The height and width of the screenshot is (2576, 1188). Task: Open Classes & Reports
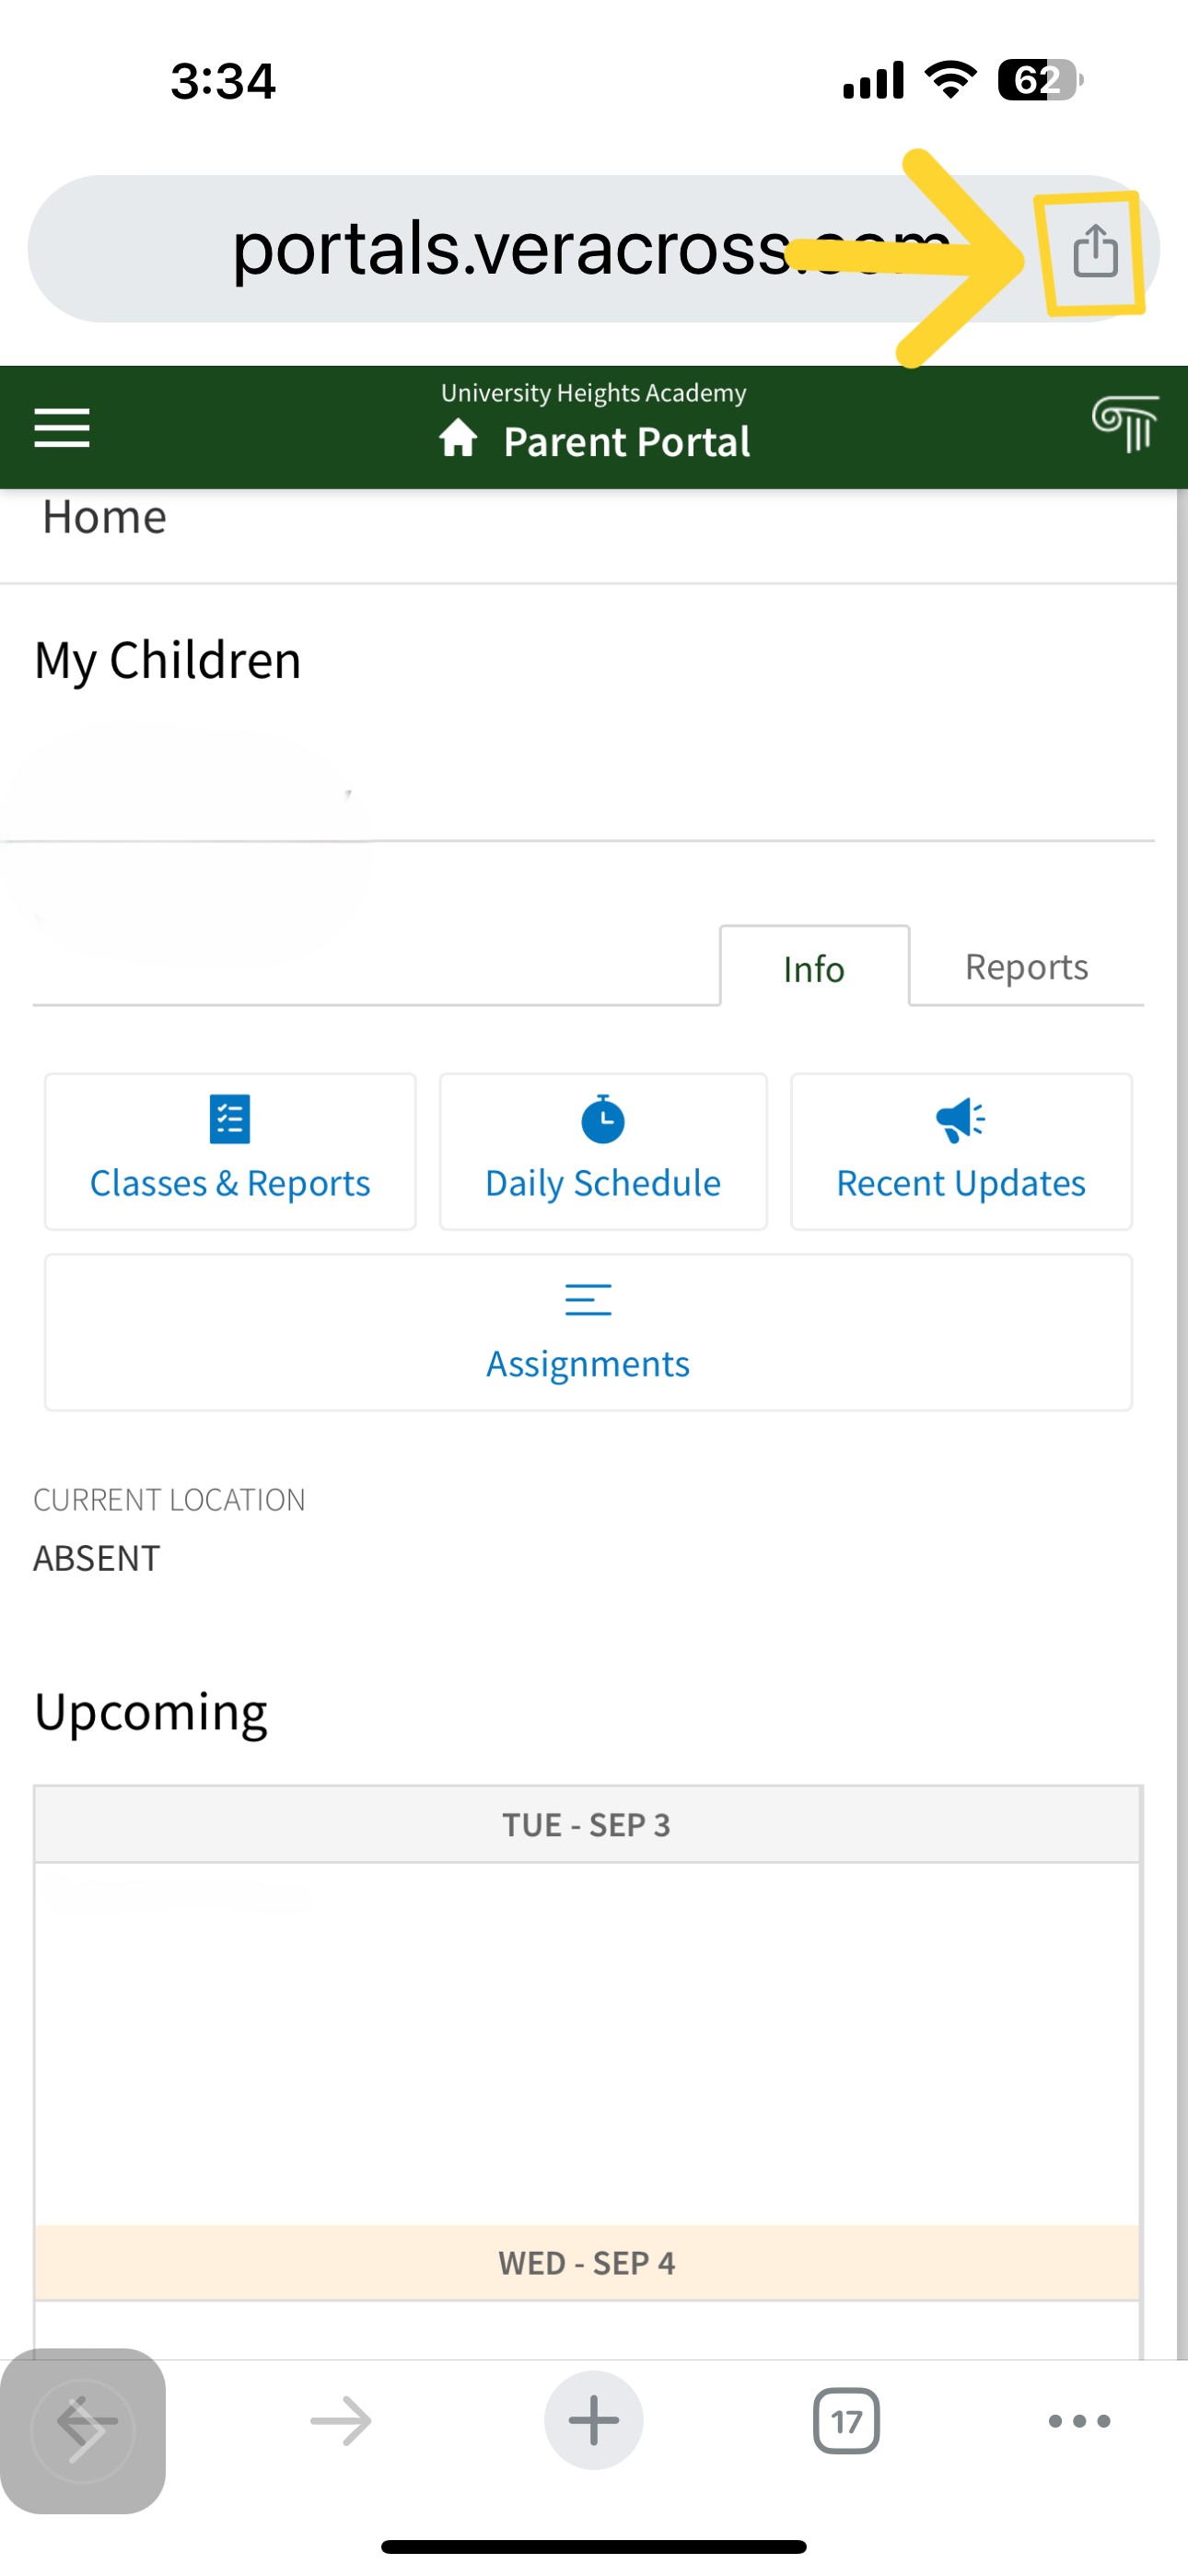click(x=230, y=1151)
